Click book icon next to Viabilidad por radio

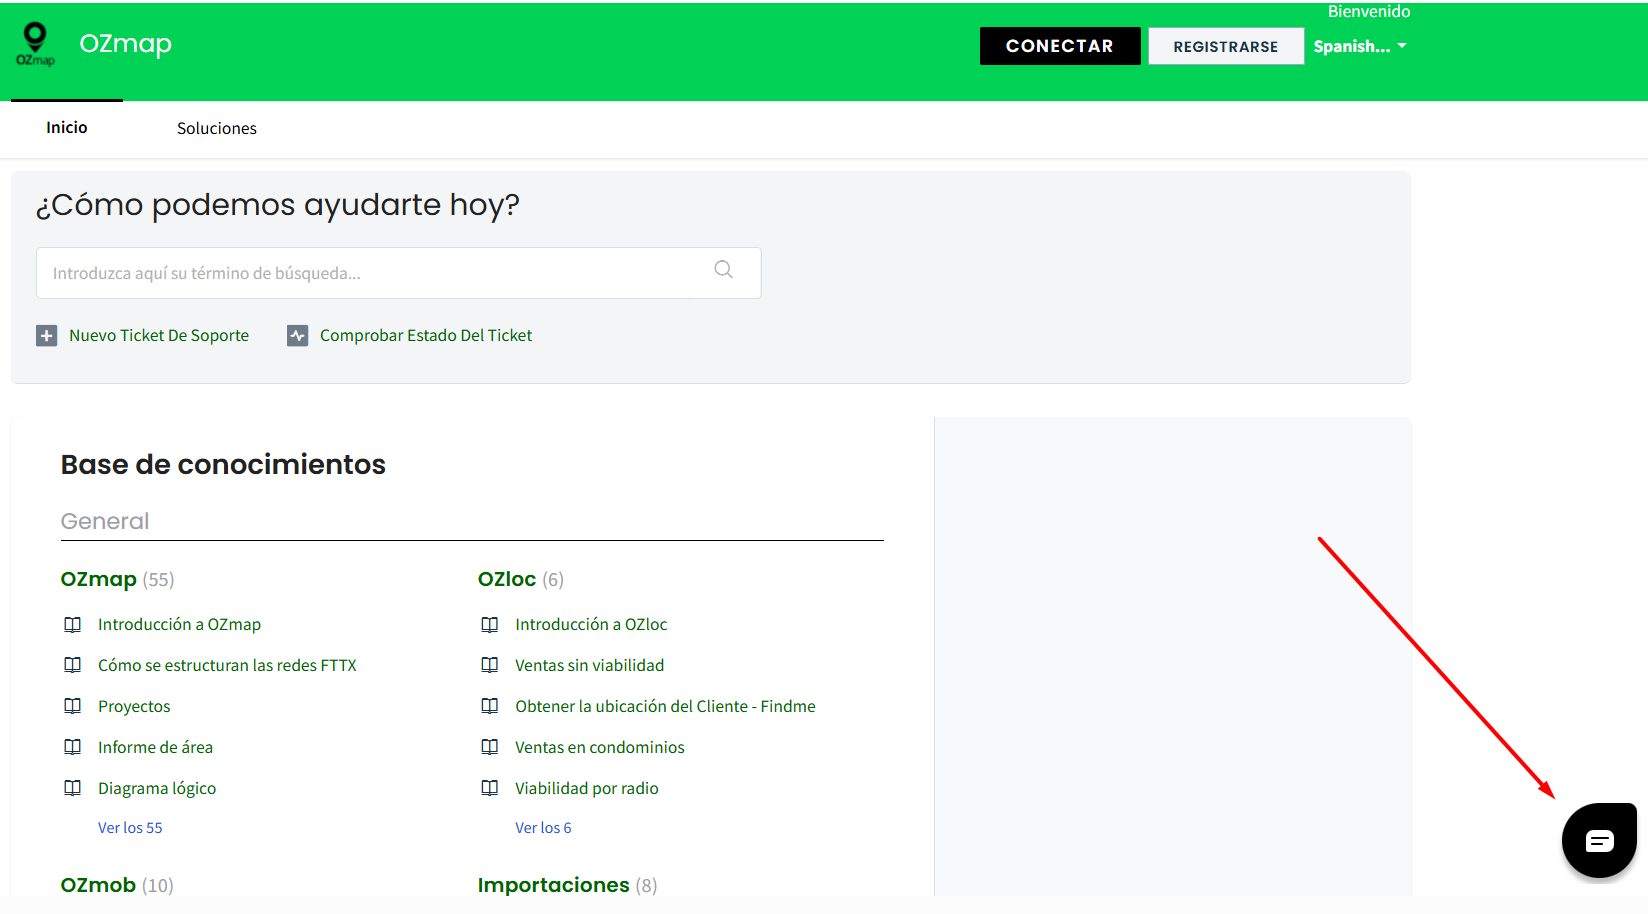click(490, 789)
